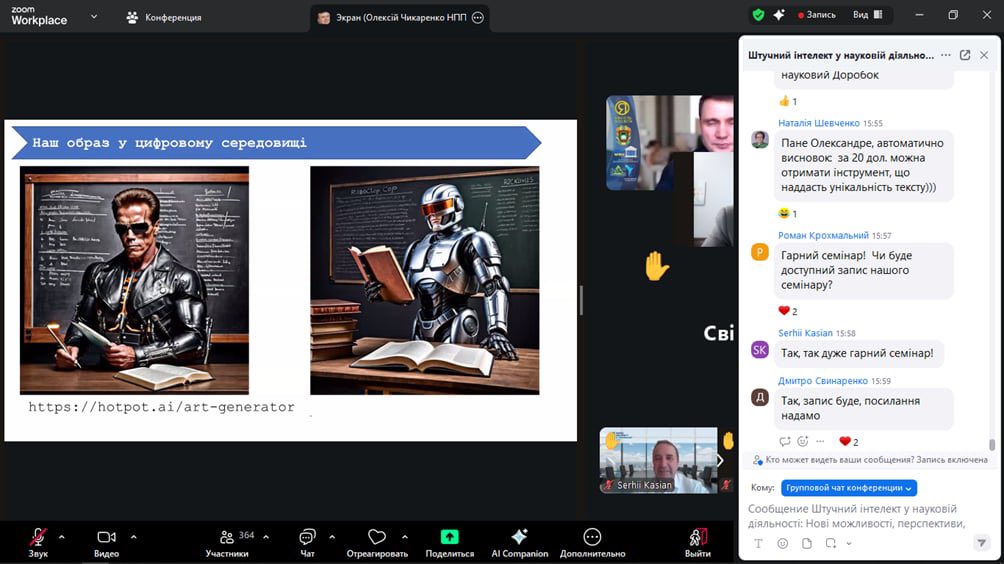The height and width of the screenshot is (564, 1004).
Task: Click the Отреагировать heart icon
Action: point(377,539)
